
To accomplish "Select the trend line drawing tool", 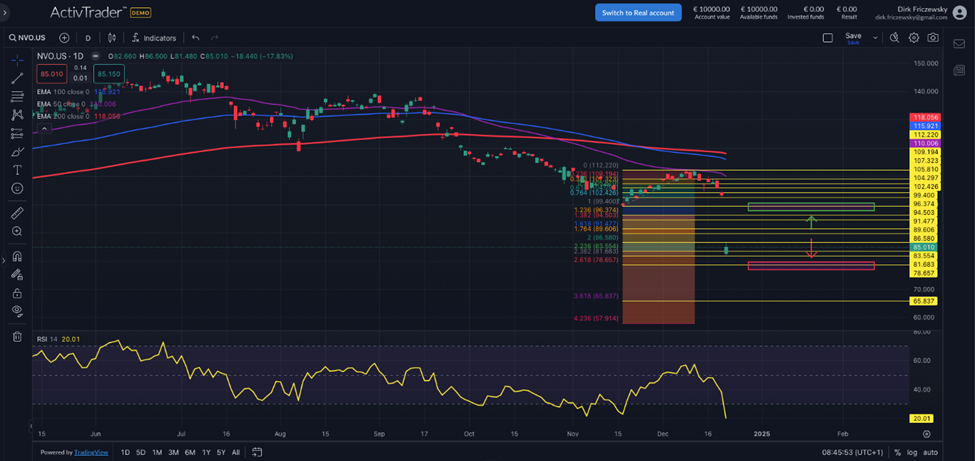I will coord(17,78).
